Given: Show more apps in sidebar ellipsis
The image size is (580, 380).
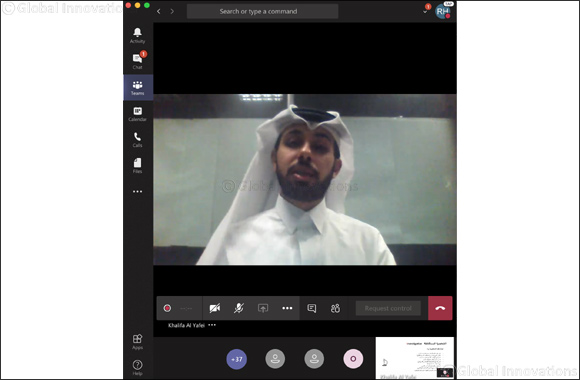Looking at the screenshot, I should tap(138, 191).
